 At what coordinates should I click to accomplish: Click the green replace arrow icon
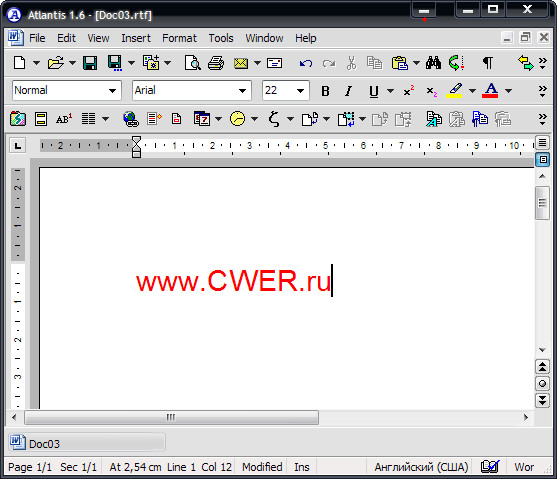tap(456, 63)
